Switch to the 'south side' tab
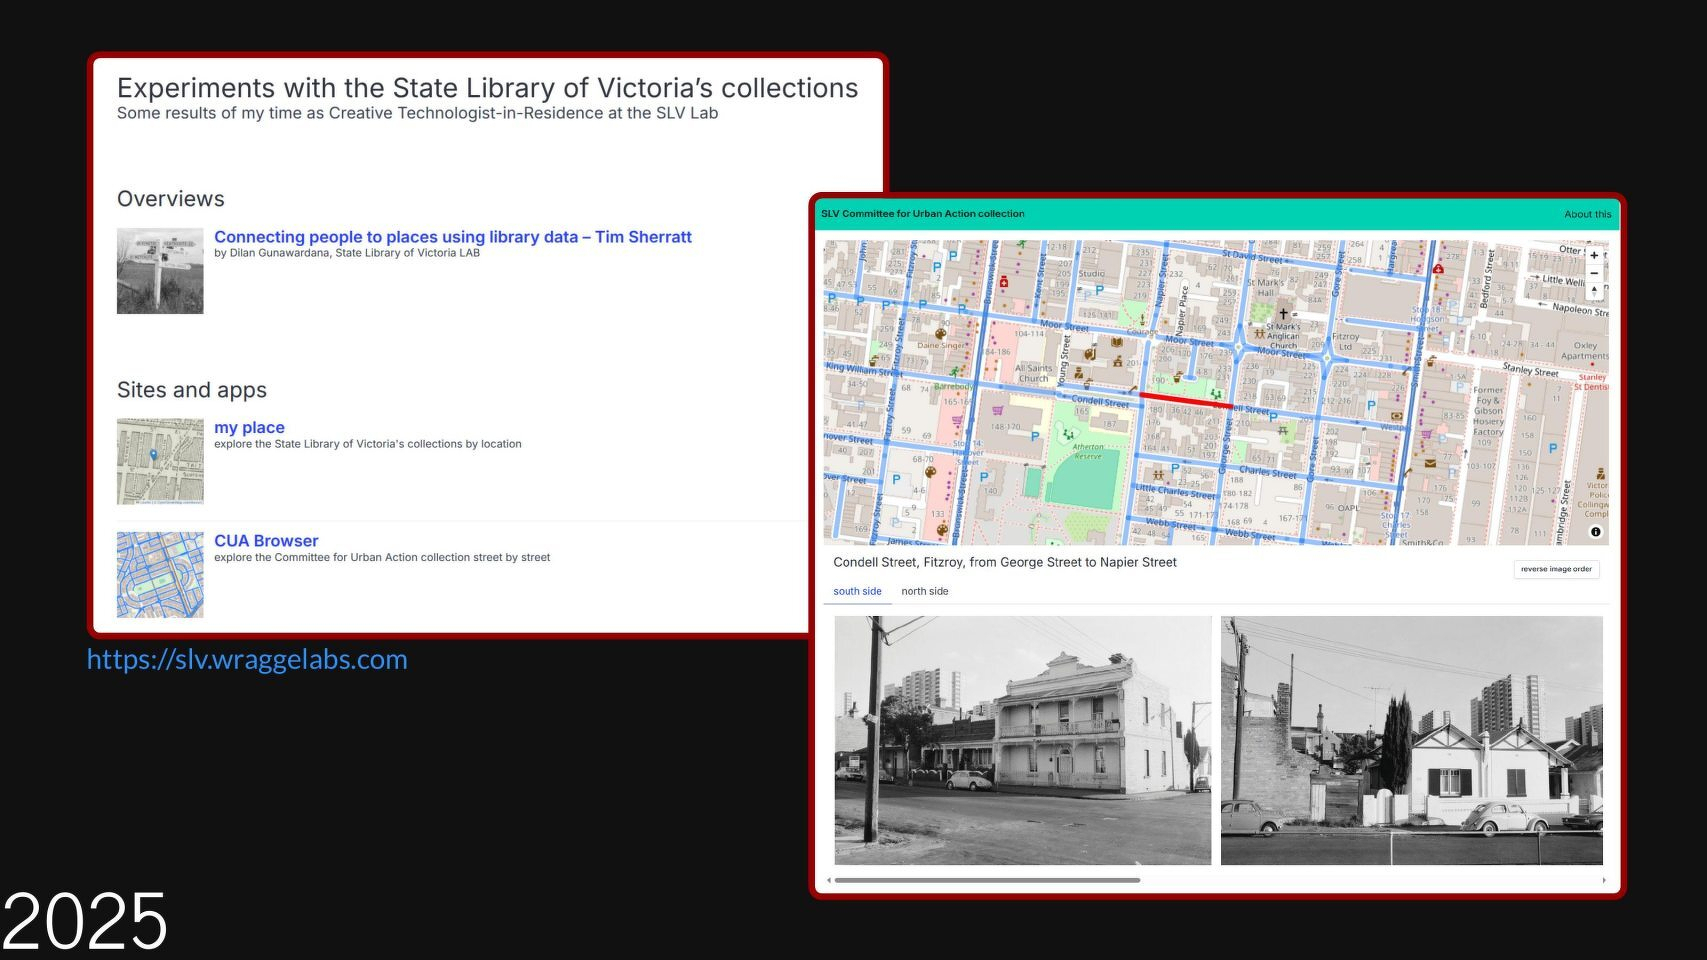Image resolution: width=1707 pixels, height=960 pixels. 857,591
